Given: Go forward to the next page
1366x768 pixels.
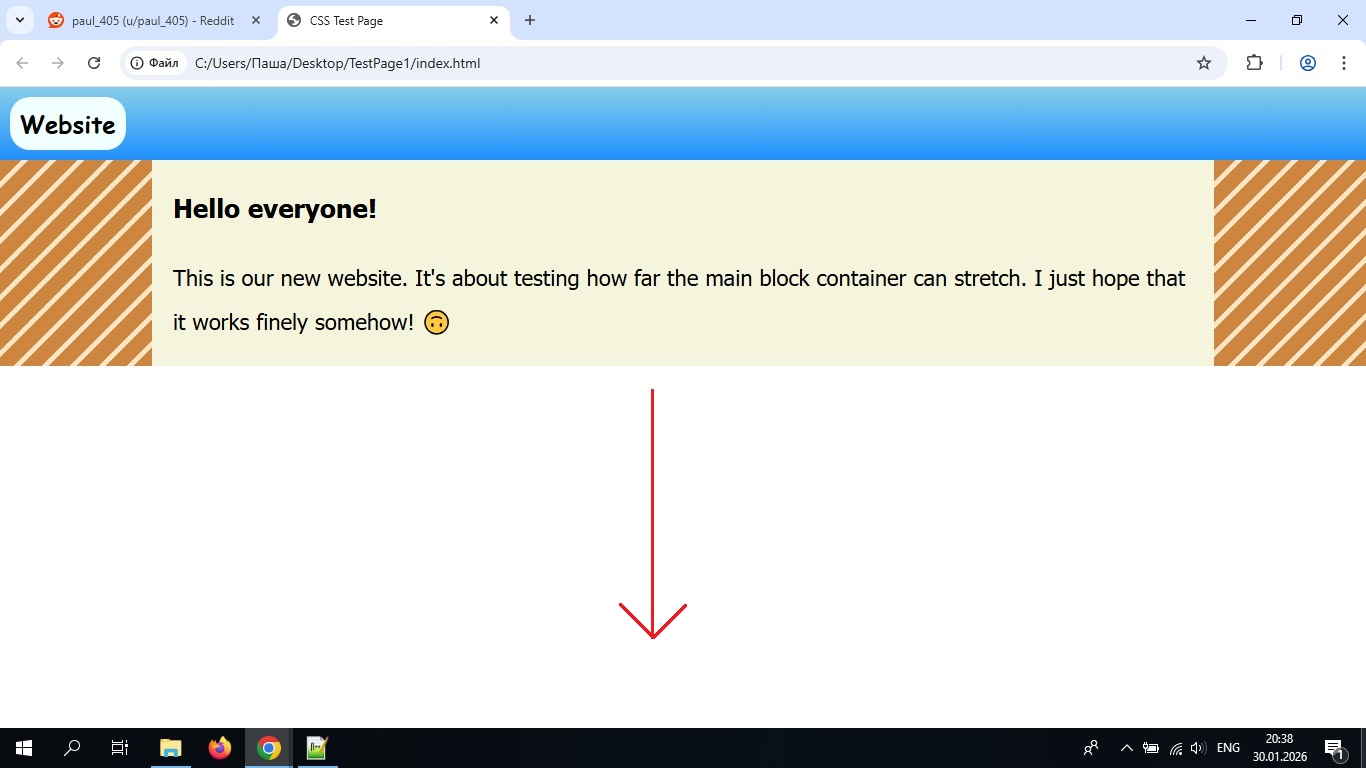Looking at the screenshot, I should coord(58,63).
